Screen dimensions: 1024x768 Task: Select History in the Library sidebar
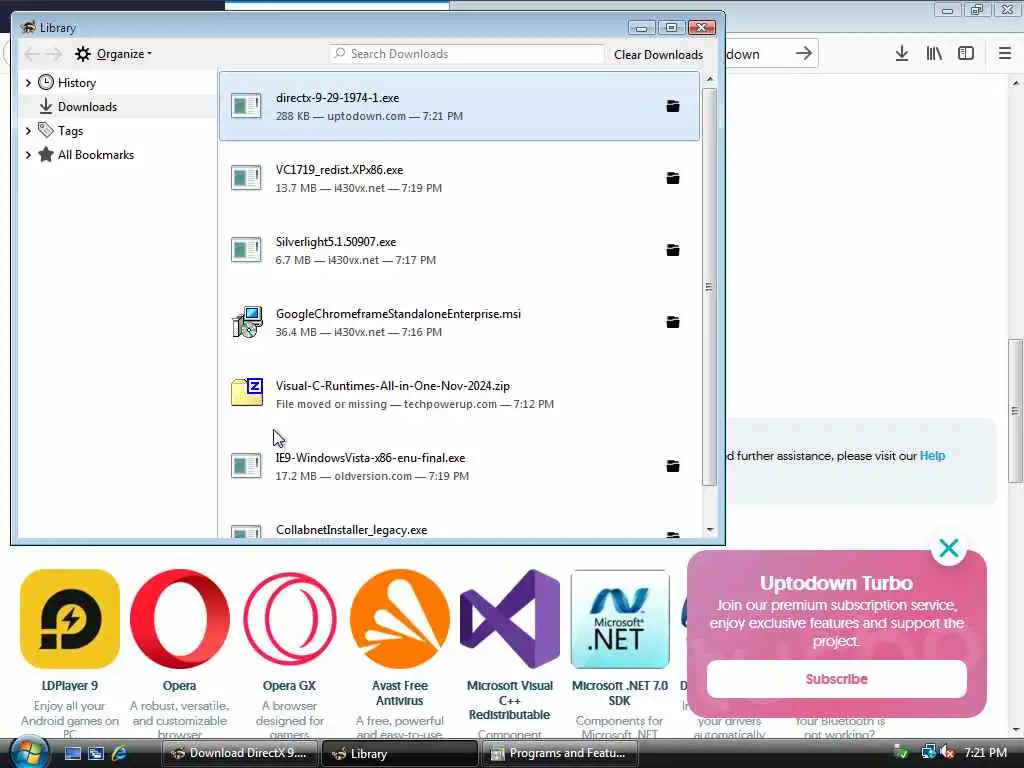tap(76, 83)
